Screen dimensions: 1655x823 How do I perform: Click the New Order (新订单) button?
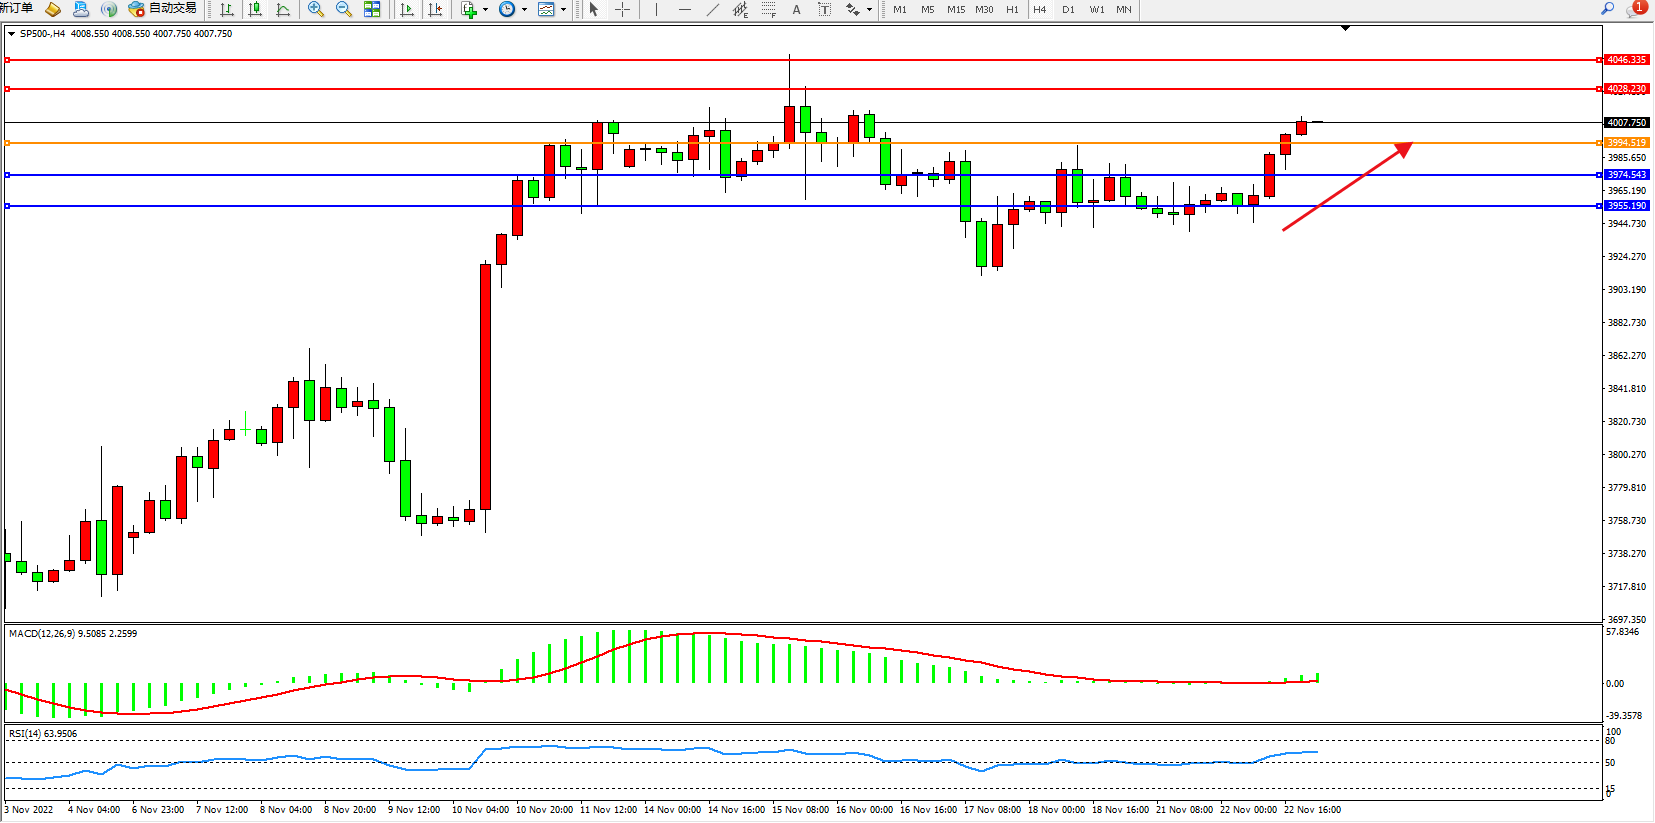16,9
